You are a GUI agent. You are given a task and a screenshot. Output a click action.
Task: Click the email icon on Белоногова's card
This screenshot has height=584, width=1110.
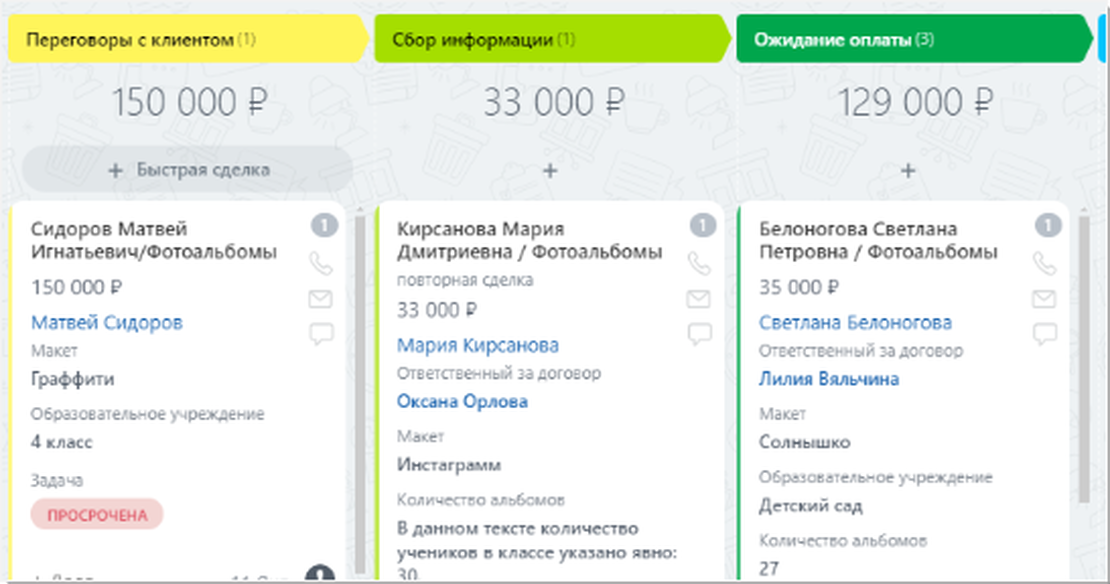[x=1046, y=296]
